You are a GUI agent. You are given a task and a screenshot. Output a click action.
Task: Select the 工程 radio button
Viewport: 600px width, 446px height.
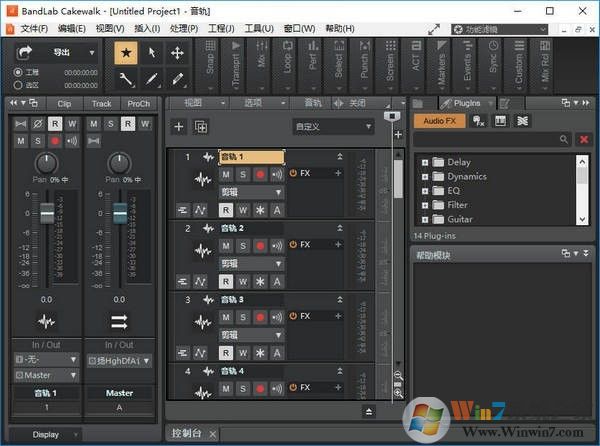tap(19, 73)
